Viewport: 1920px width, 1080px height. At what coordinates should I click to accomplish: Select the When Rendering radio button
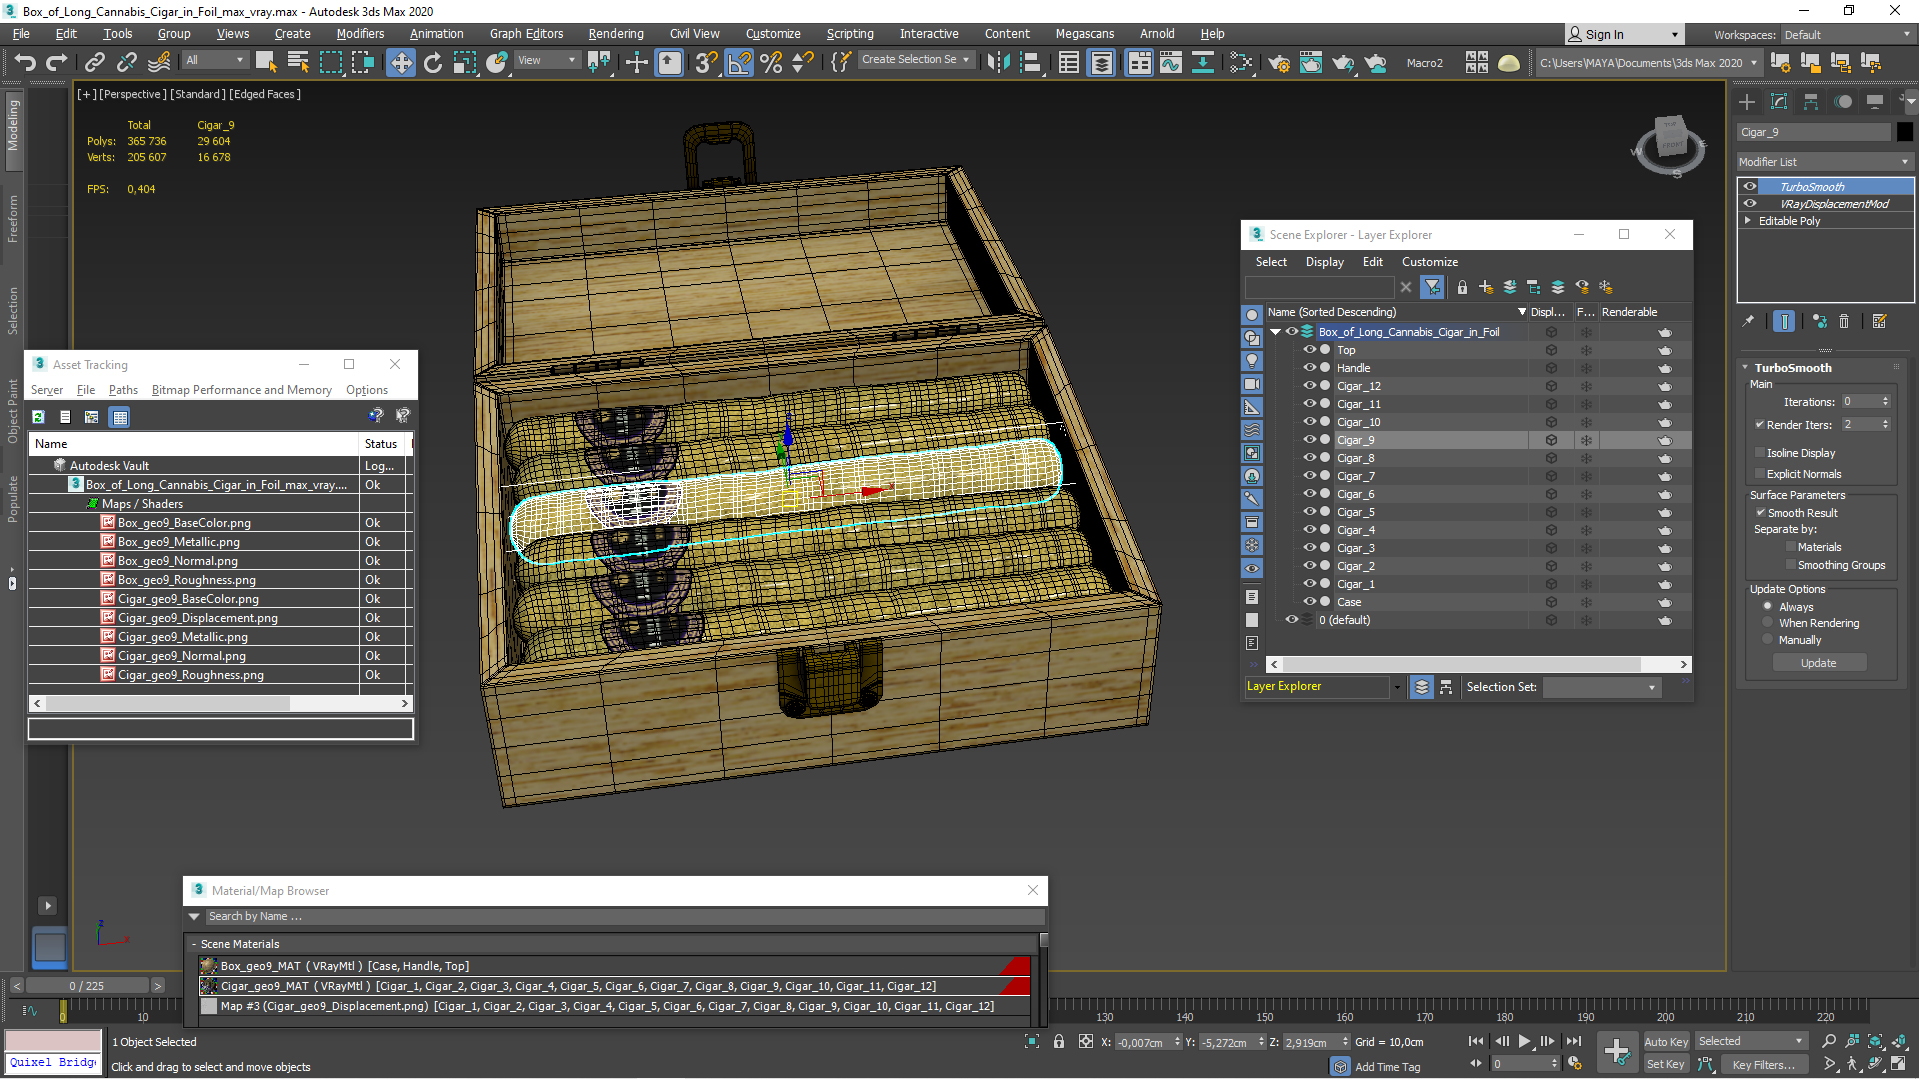point(1768,622)
